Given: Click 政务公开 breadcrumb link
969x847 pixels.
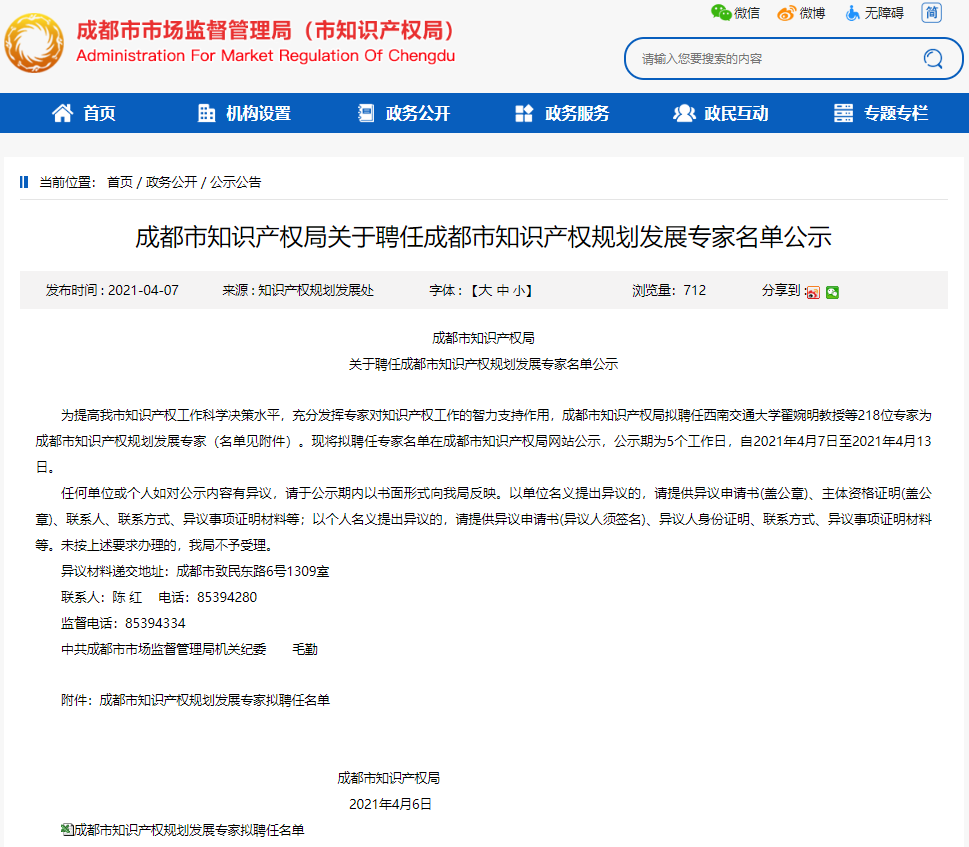Looking at the screenshot, I should pyautogui.click(x=172, y=182).
